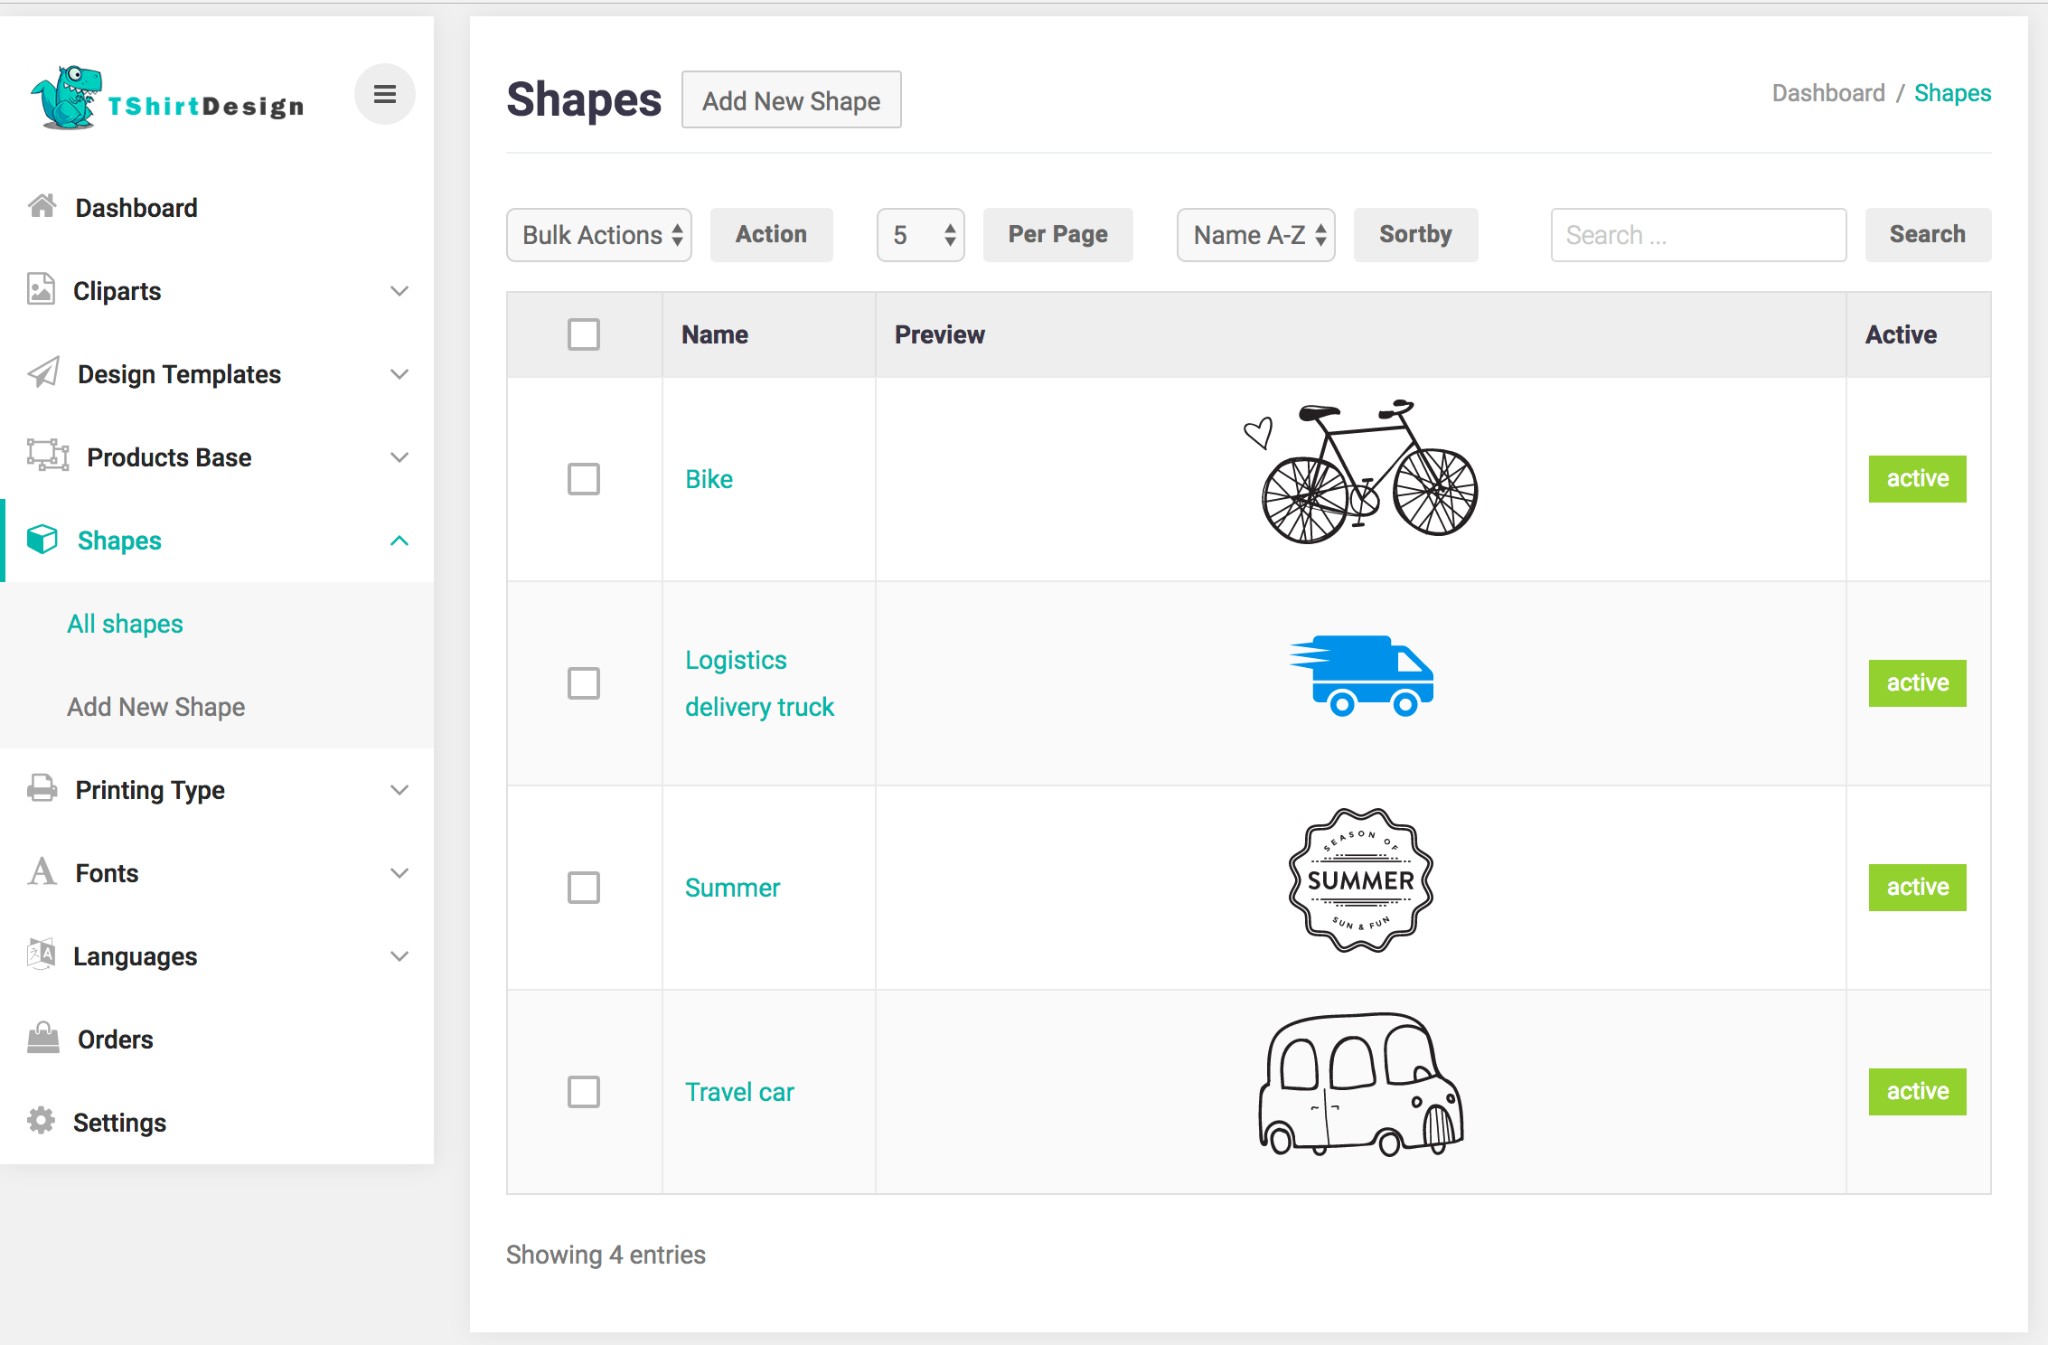Click the Design Templates paper plane icon
The width and height of the screenshot is (2048, 1345).
point(43,373)
